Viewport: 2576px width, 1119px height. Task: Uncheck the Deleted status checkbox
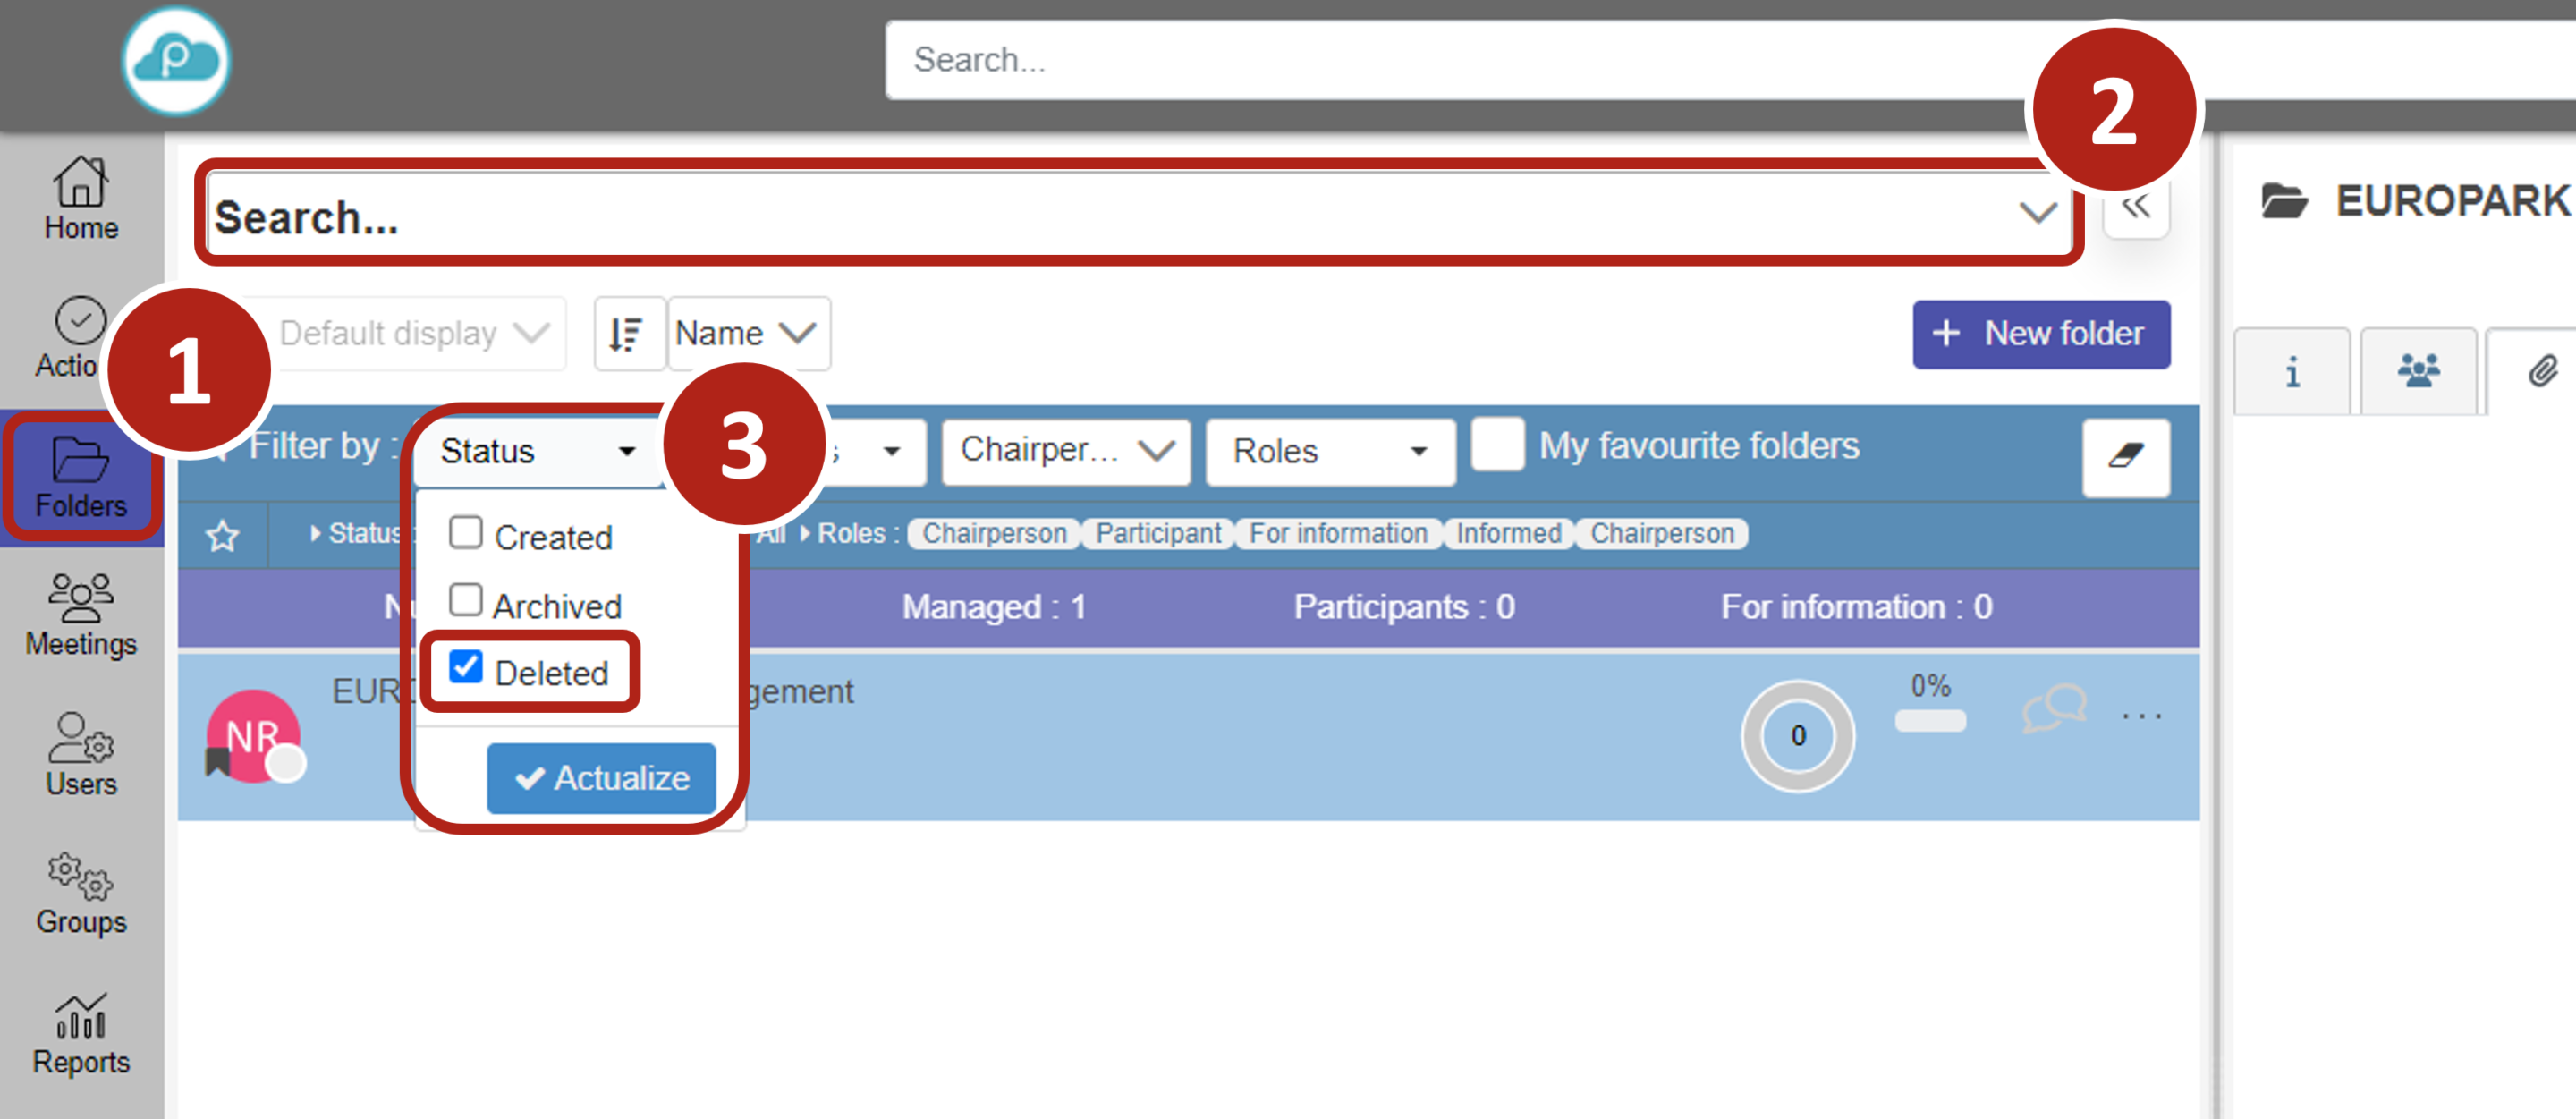pos(466,668)
